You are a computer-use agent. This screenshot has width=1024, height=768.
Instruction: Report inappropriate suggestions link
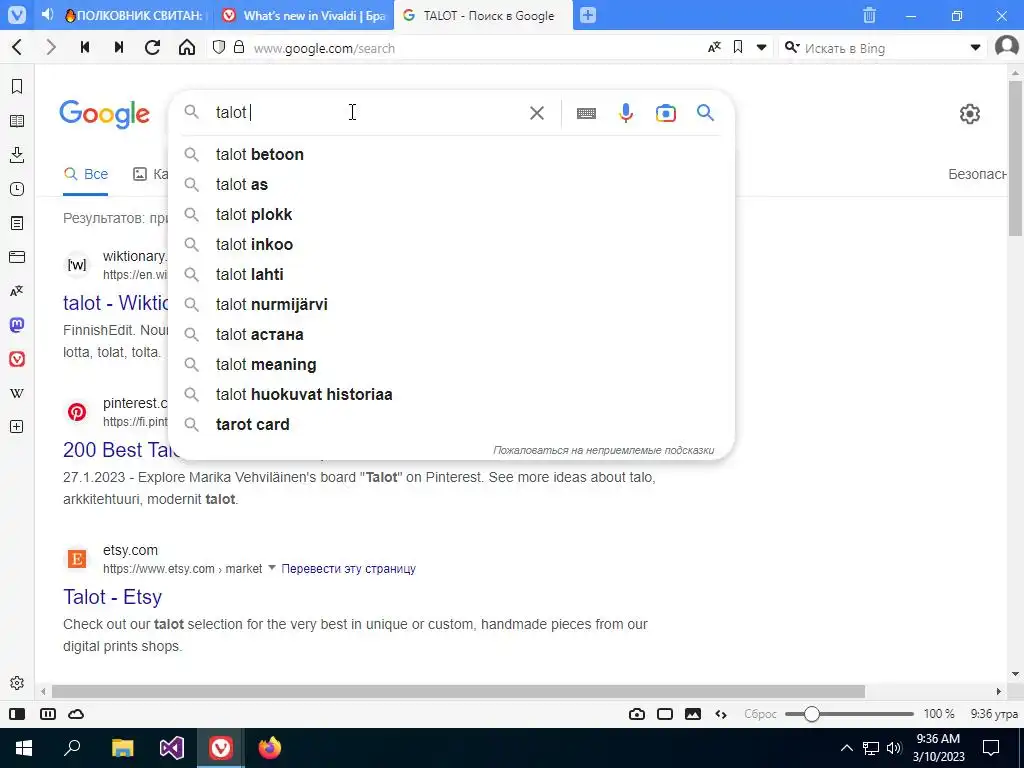click(603, 450)
